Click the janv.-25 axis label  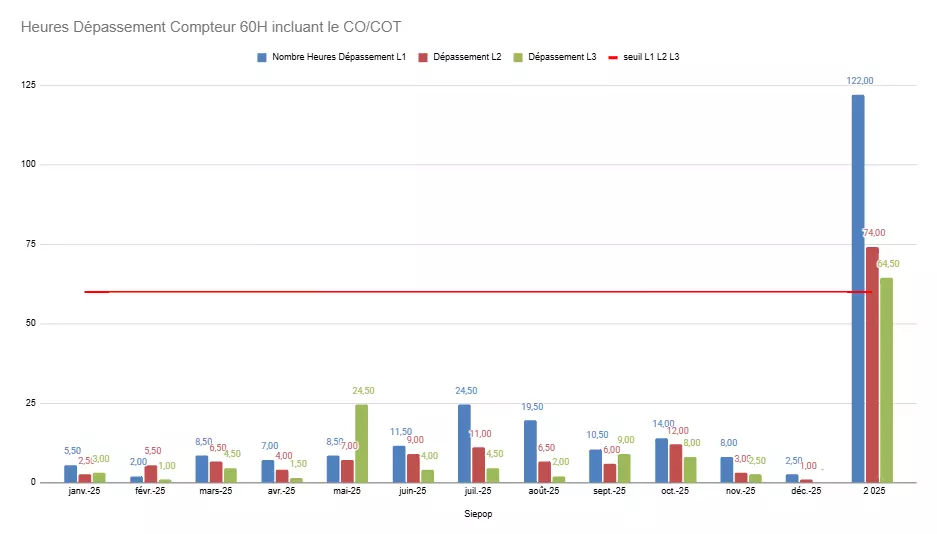(83, 491)
